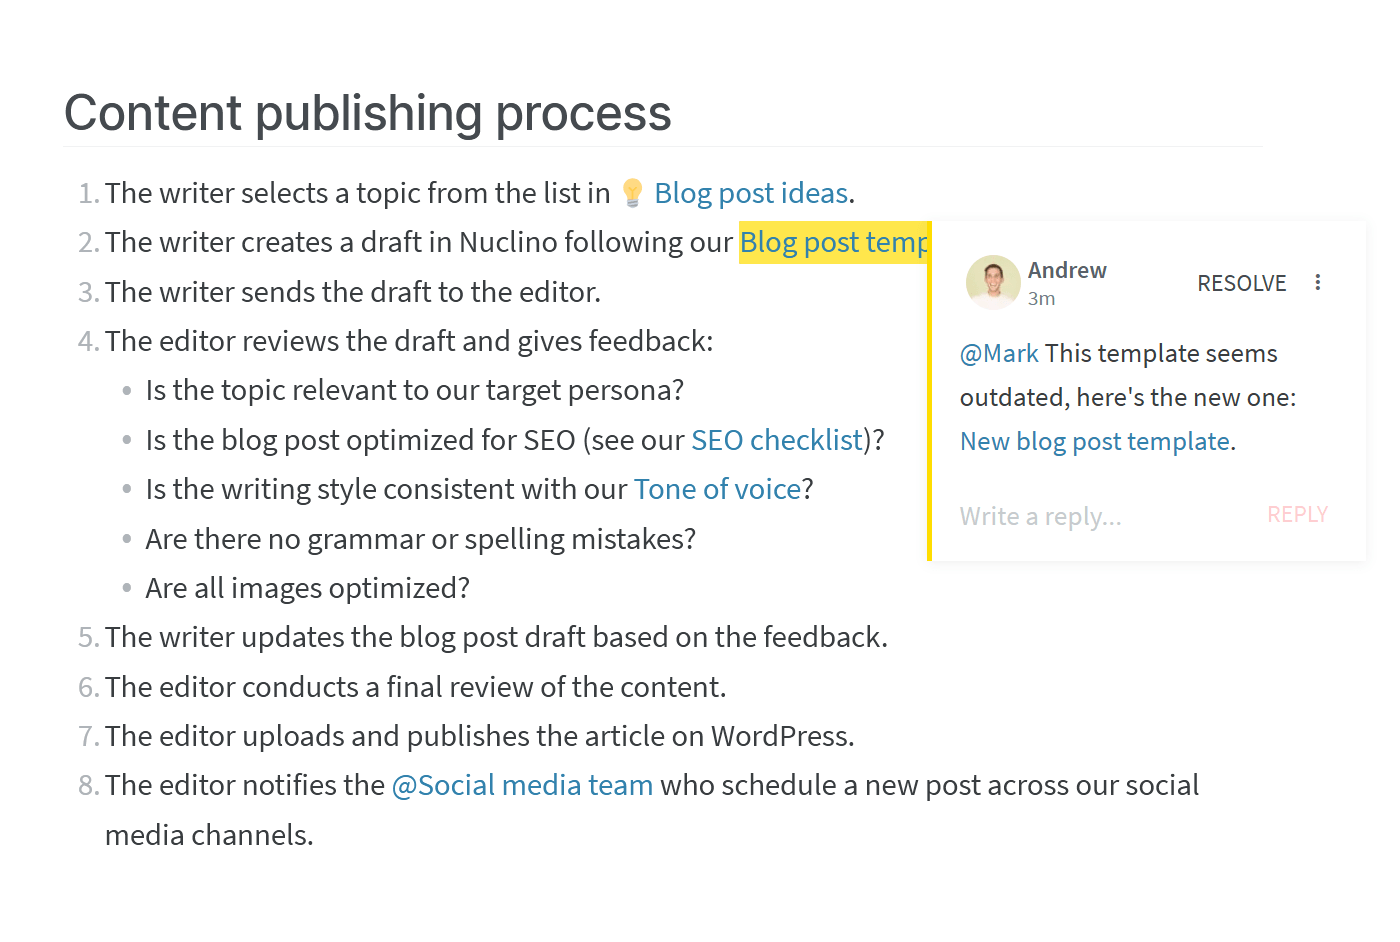Open the 'Blog post ideas' link
1400x942 pixels.
(750, 193)
